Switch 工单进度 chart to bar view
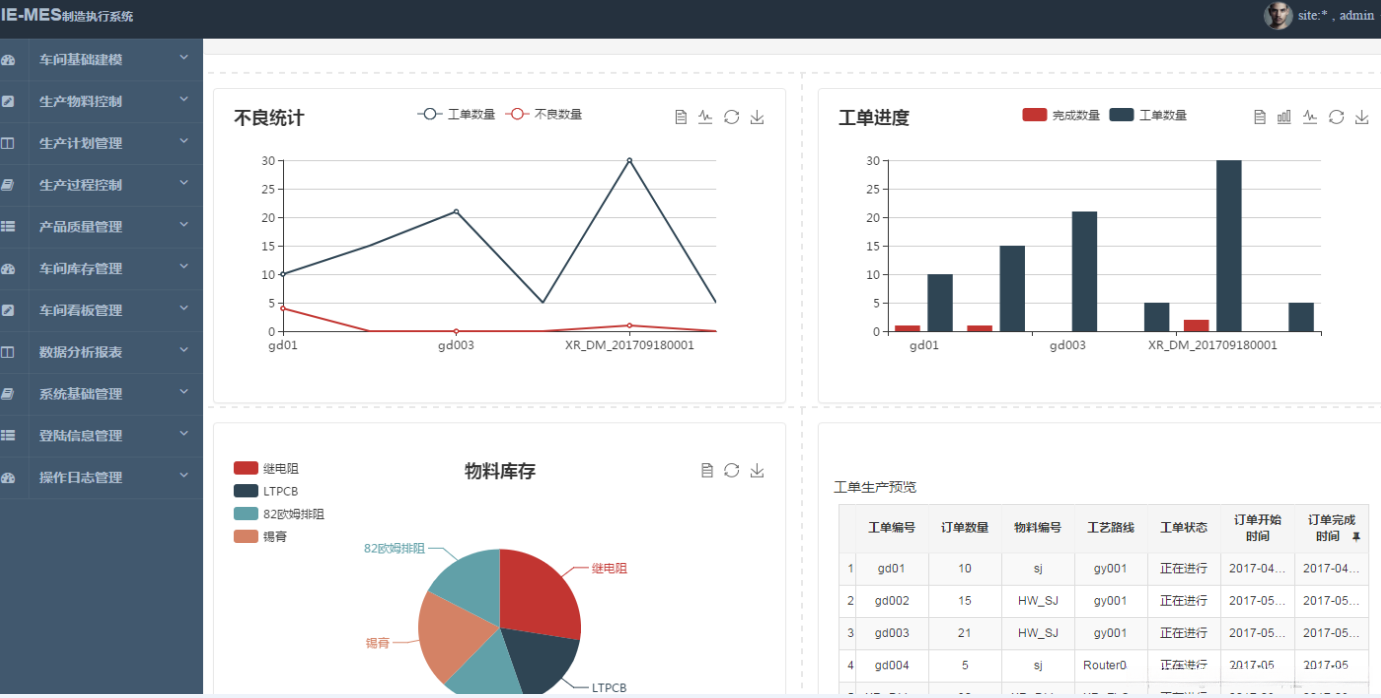The image size is (1381, 698). click(1284, 117)
